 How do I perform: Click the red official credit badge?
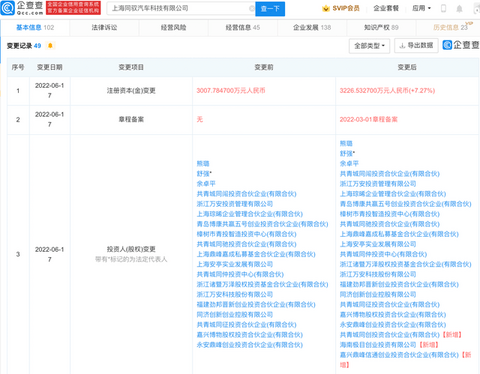pos(73,8)
